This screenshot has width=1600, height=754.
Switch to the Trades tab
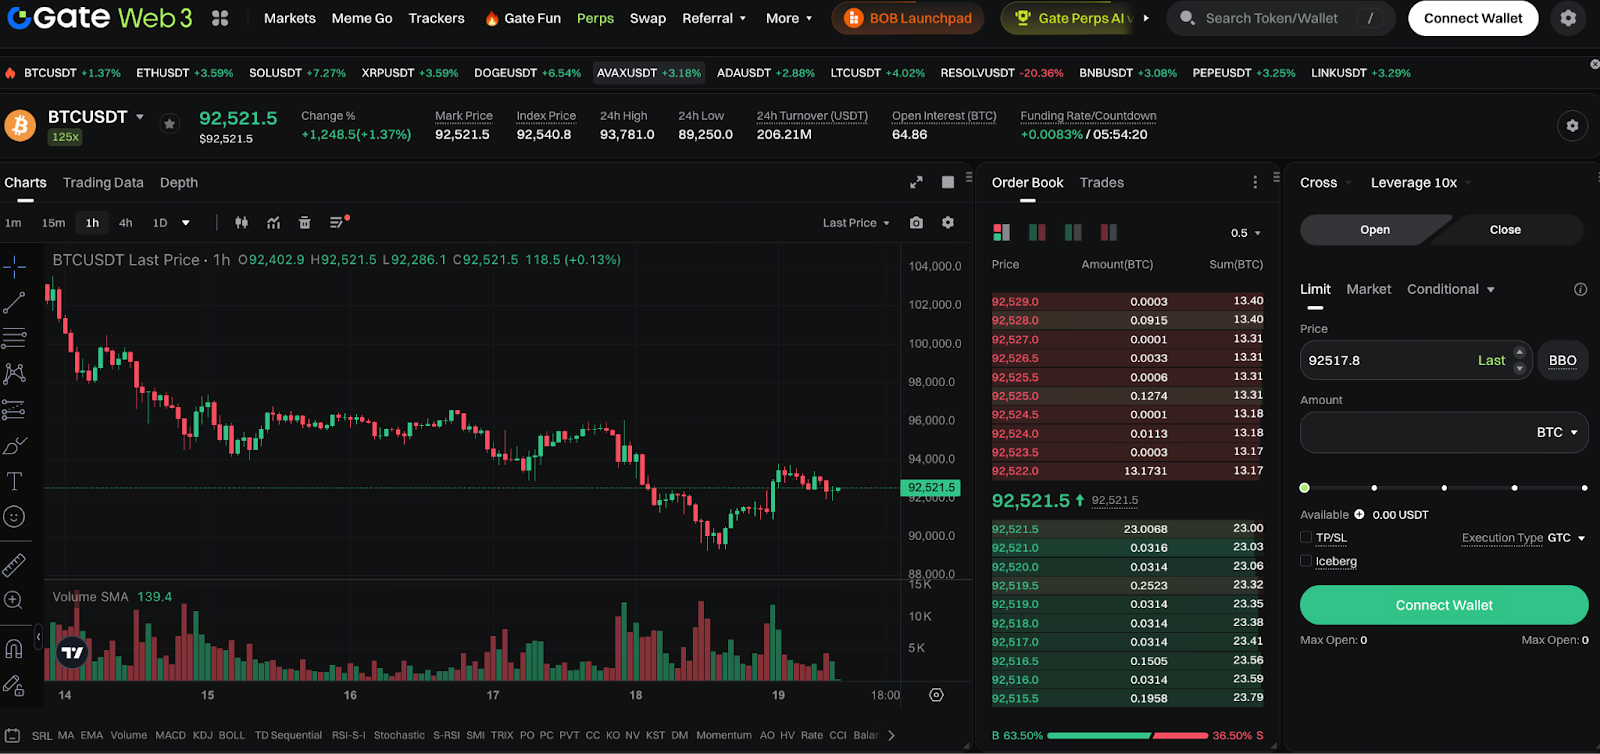click(1102, 182)
